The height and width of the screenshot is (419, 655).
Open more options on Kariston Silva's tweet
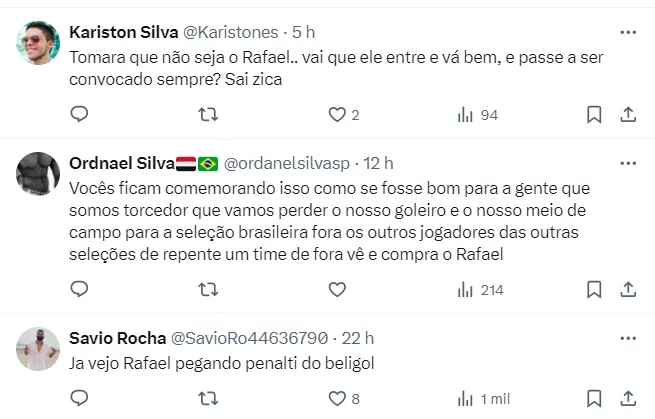pos(628,32)
